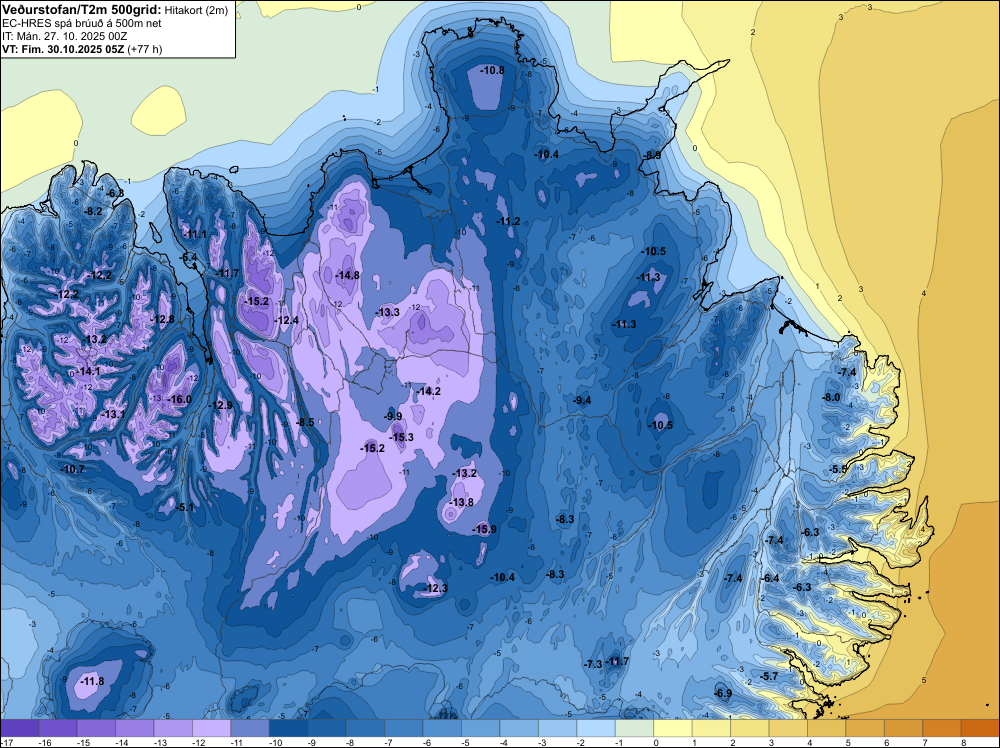Click the darkest purple swatch on the color bar
The height and width of the screenshot is (748, 1000).
(x=20, y=728)
